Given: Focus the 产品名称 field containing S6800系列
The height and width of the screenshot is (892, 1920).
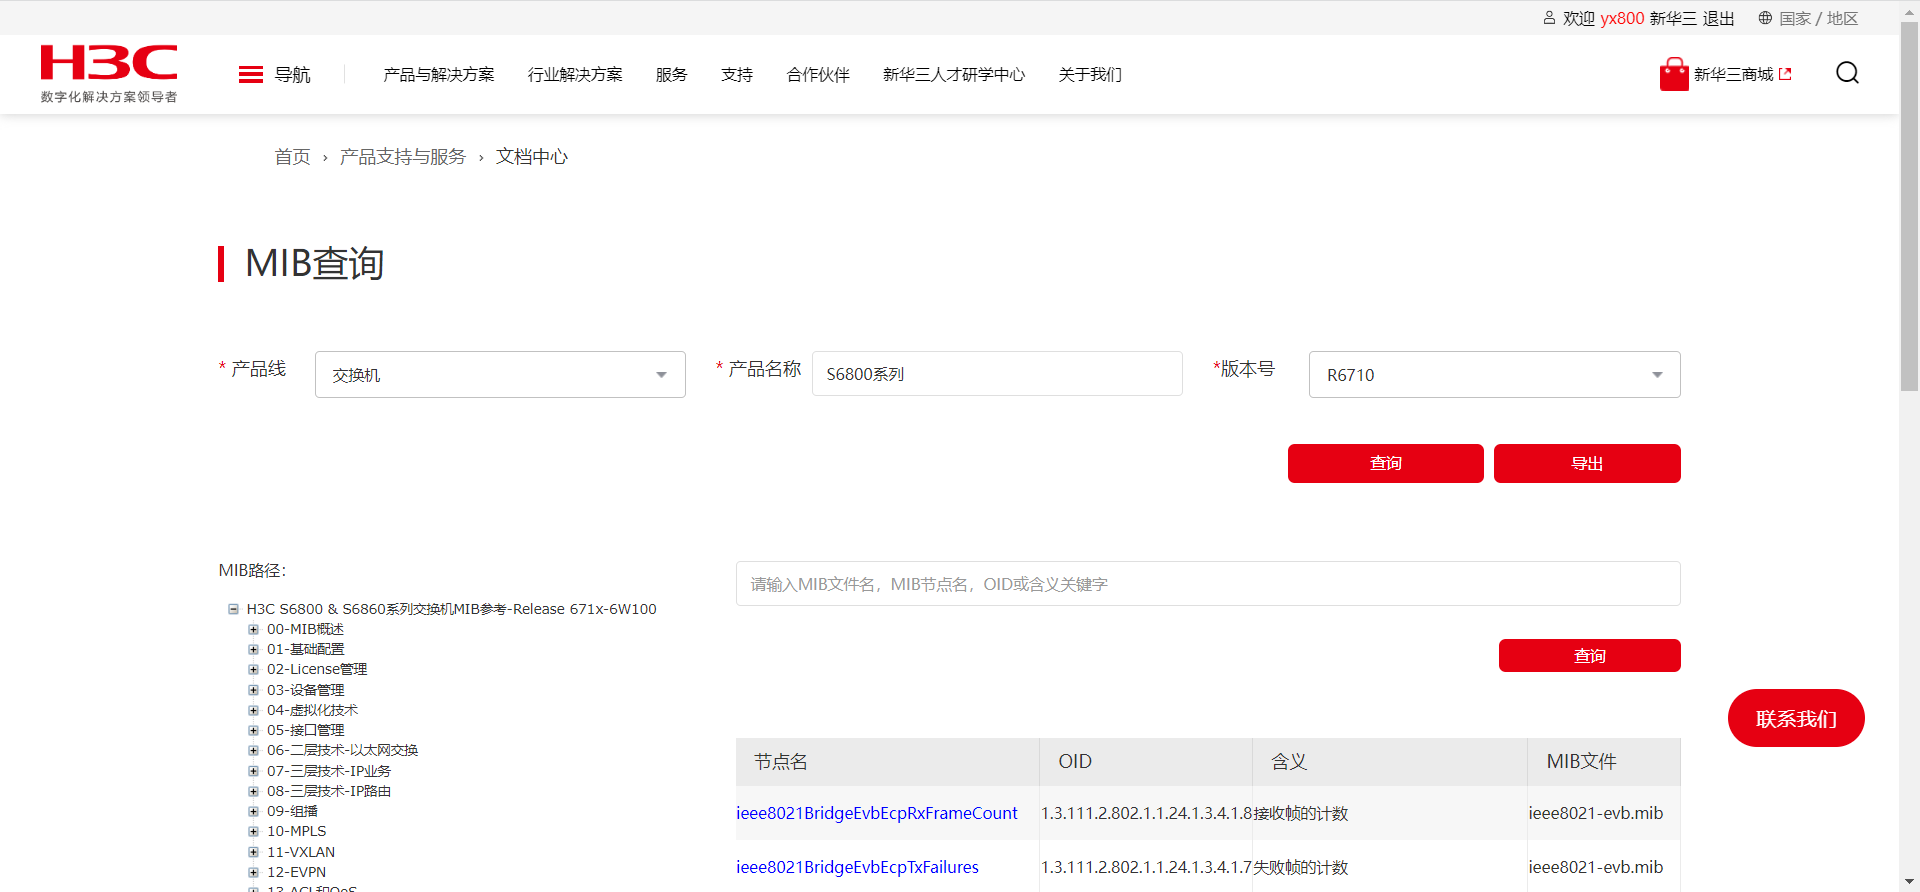Looking at the screenshot, I should coord(997,374).
